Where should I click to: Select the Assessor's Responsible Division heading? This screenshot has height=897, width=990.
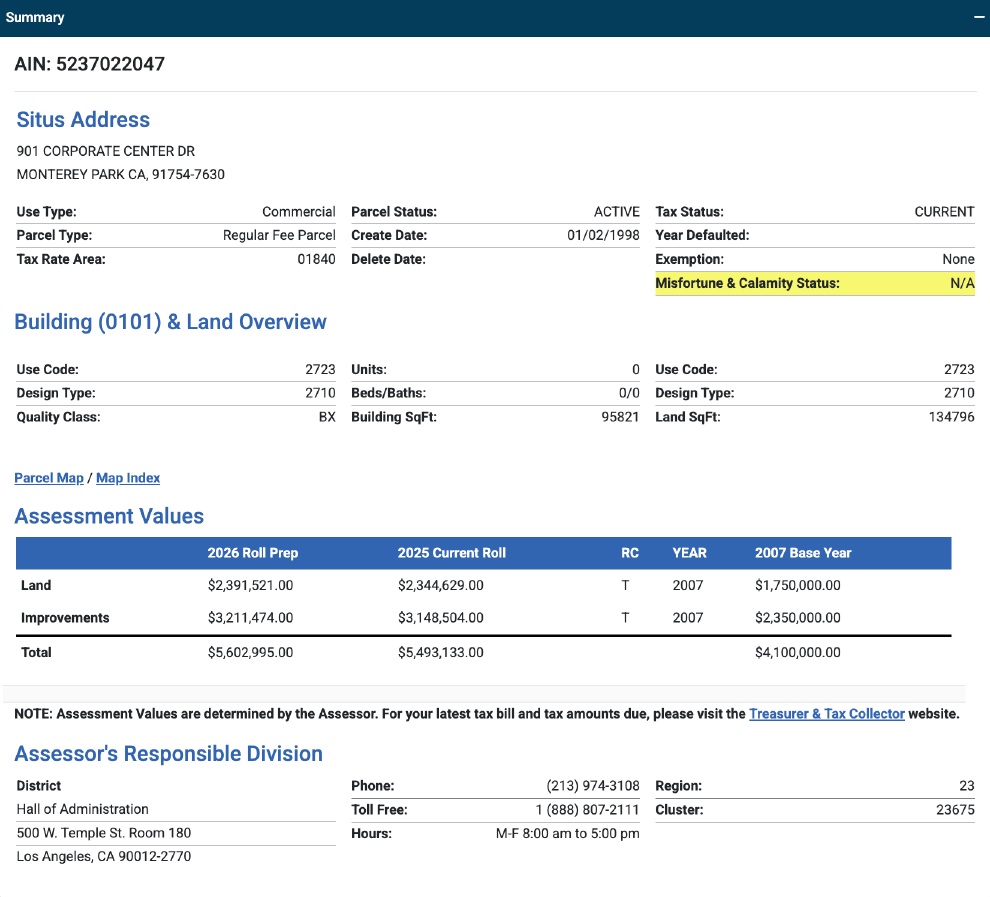[168, 754]
